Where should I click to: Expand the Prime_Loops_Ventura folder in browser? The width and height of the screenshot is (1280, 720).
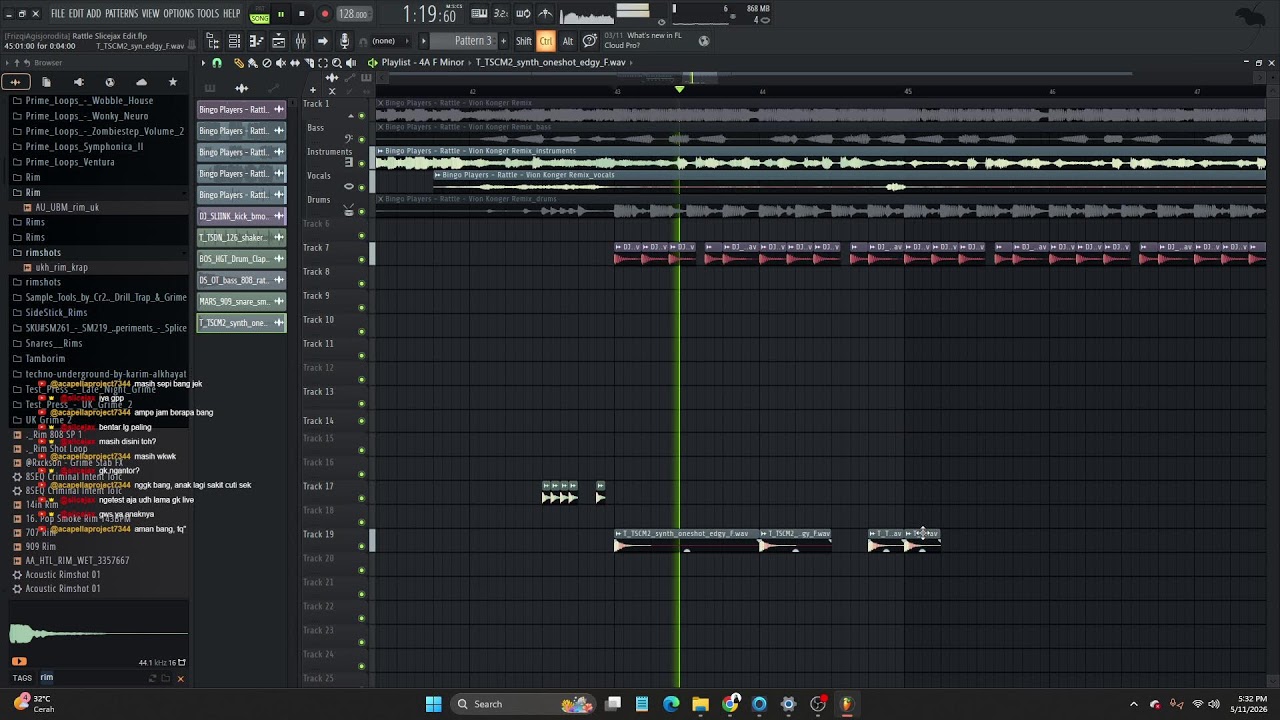(70, 162)
